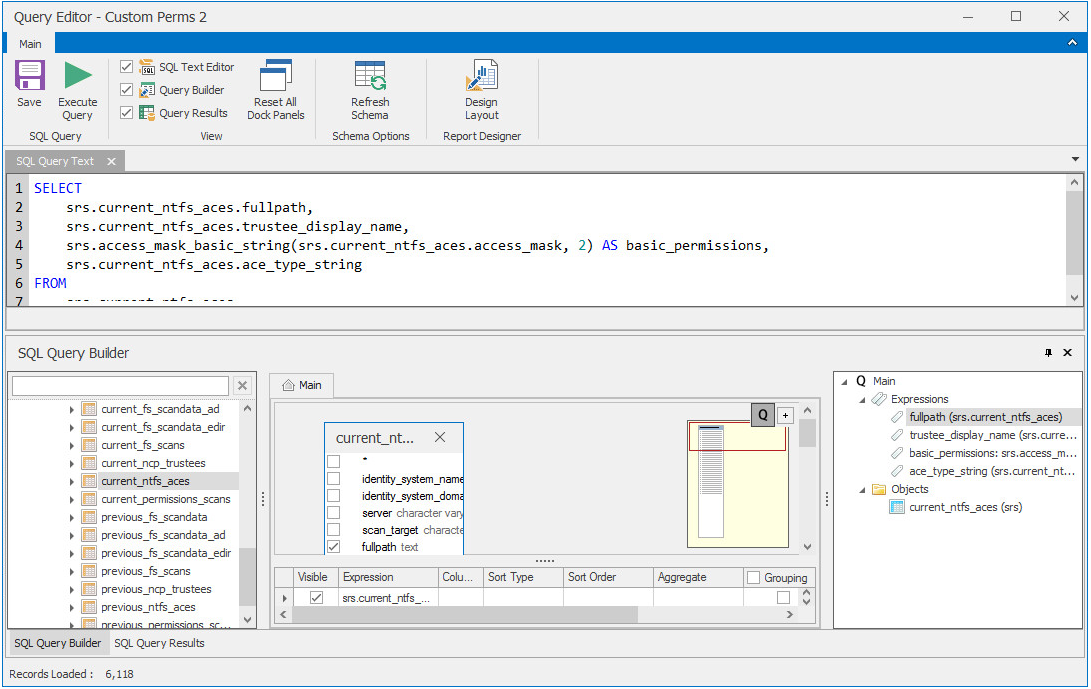
Task: Select the Main ribbon tab
Action: coord(30,44)
